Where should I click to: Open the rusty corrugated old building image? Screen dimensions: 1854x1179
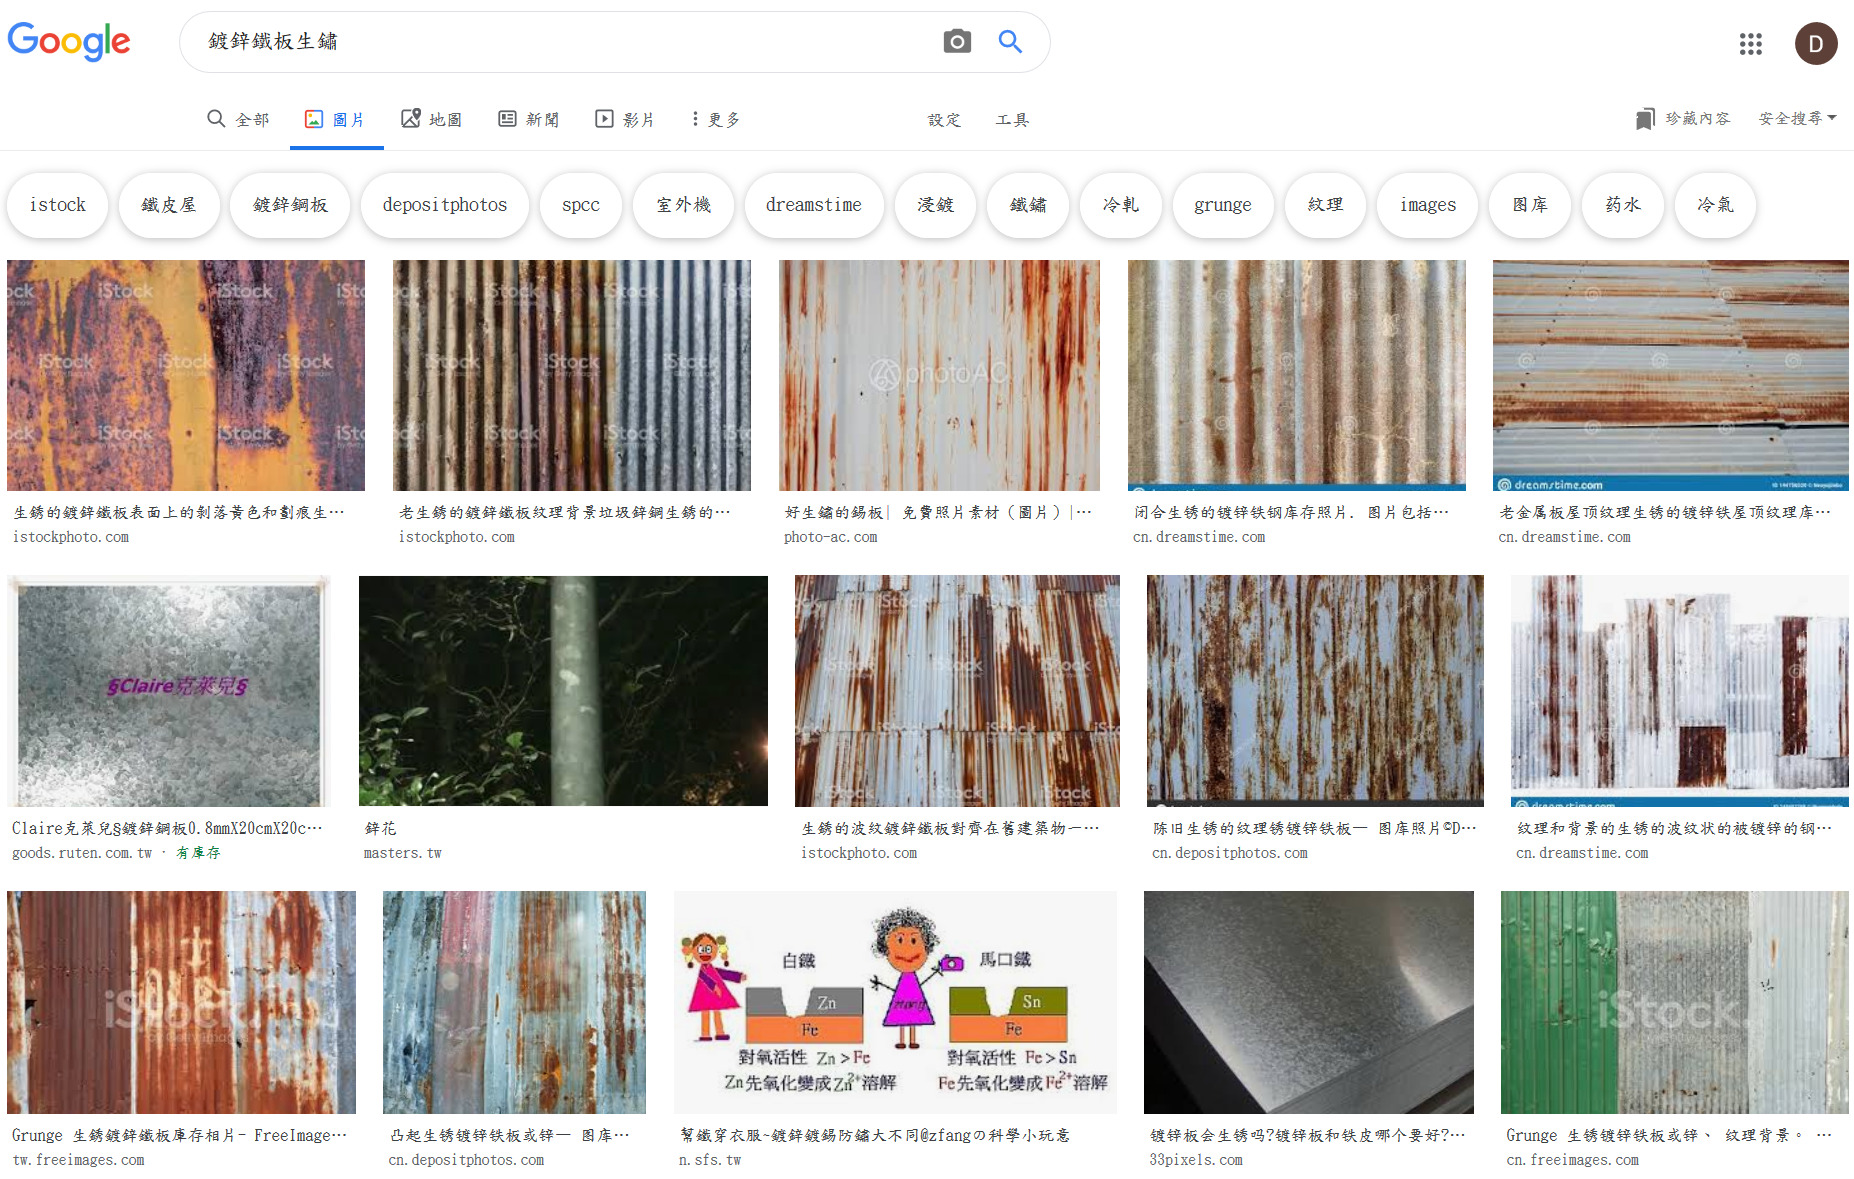click(958, 691)
